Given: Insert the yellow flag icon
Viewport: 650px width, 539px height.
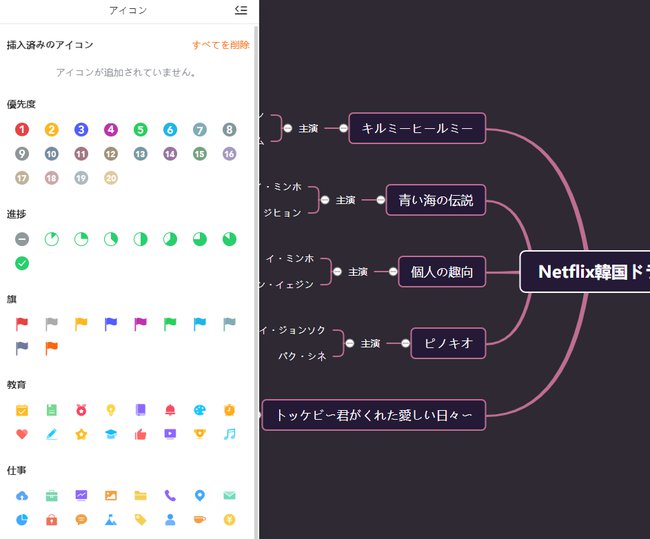Looking at the screenshot, I should [81, 324].
